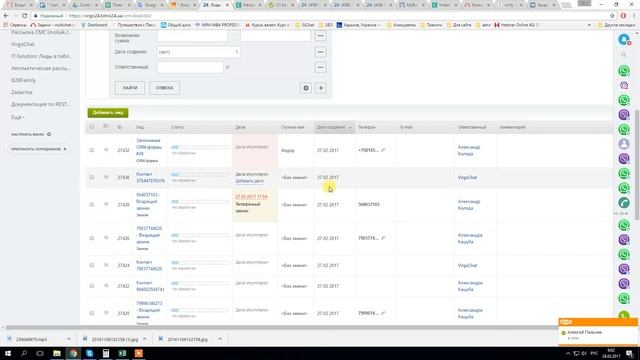This screenshot has height=360, width=640.
Task: Click browser back arrow
Action: [x=6, y=16]
